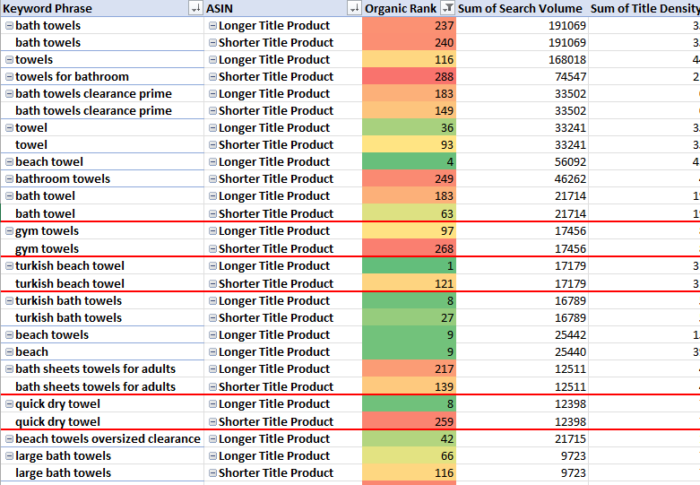Collapse the 'beach towels oversized clearance' group
Viewport: 700px width, 485px height.
coord(9,439)
